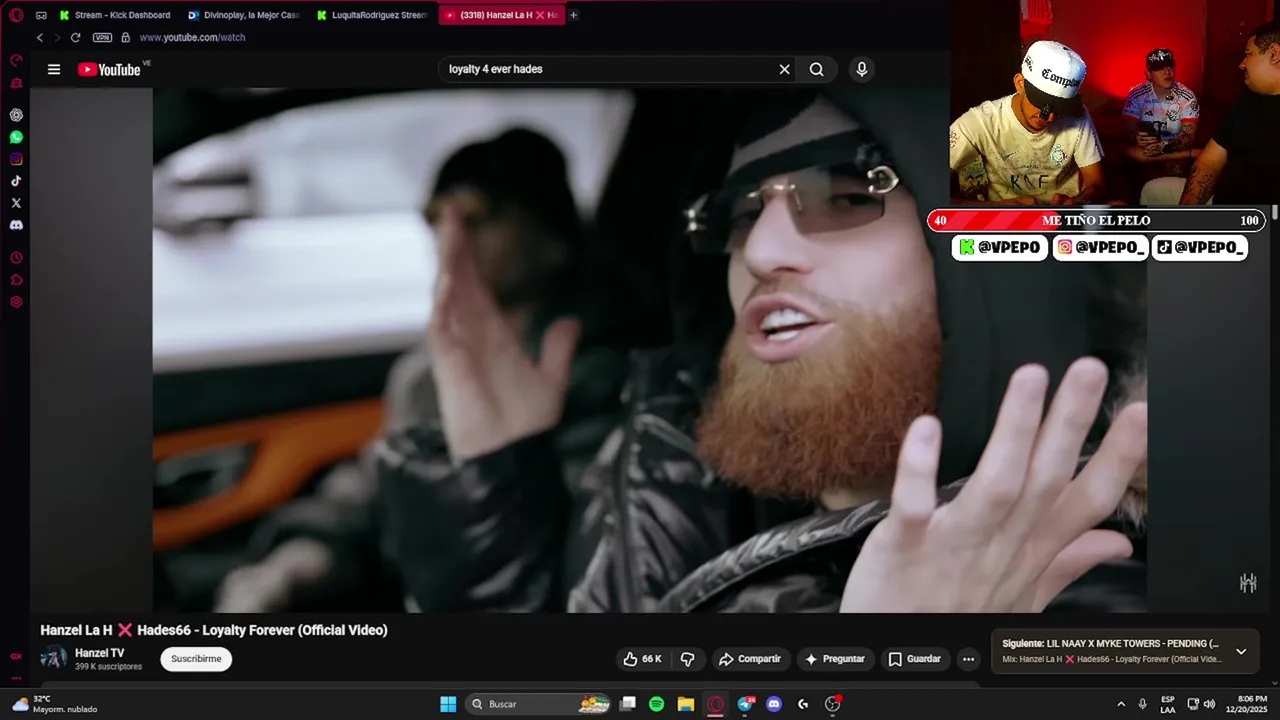Open the volume control tray icon
The width and height of the screenshot is (1280, 720).
[x=1210, y=704]
